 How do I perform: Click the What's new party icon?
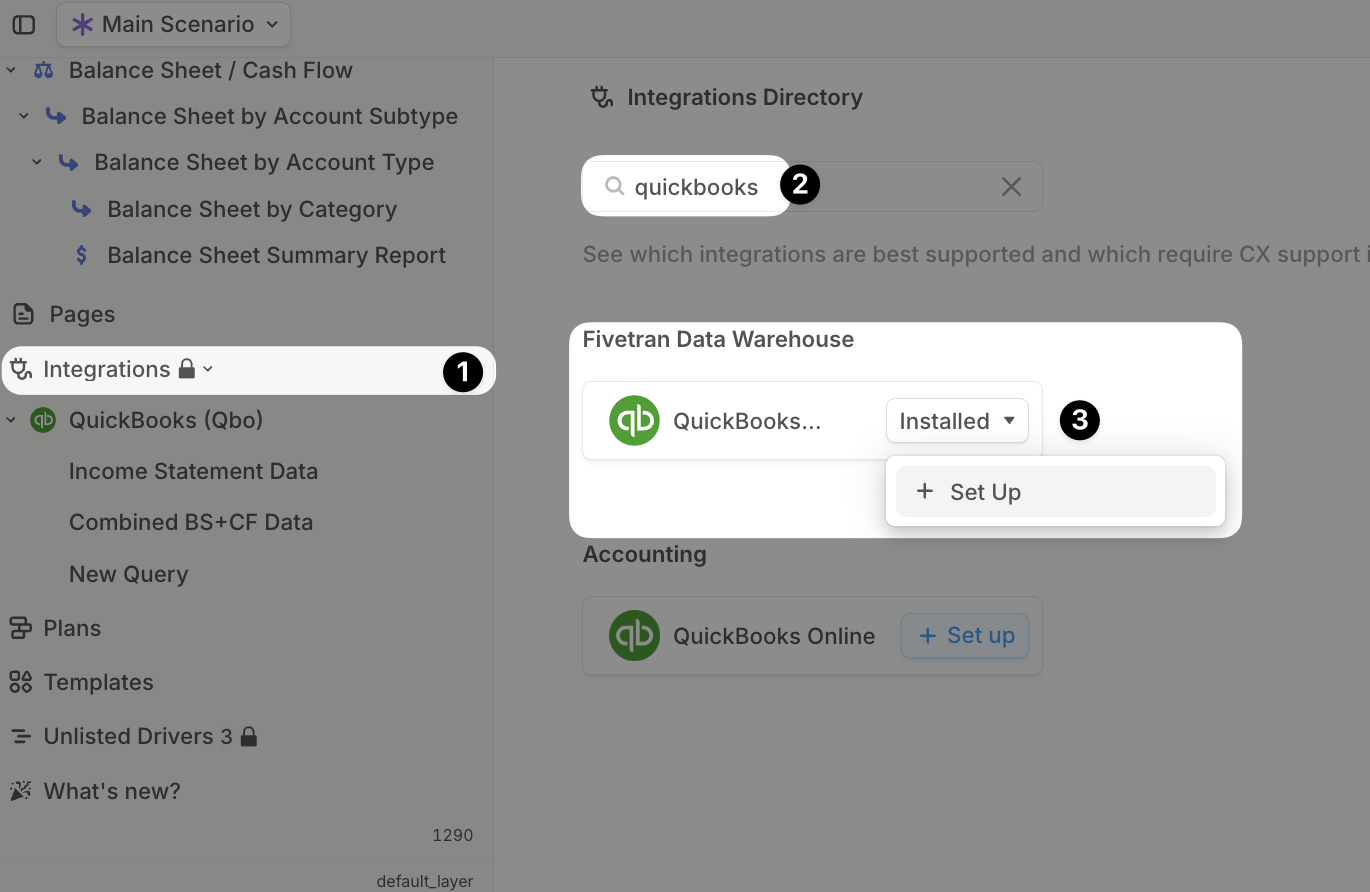20,791
